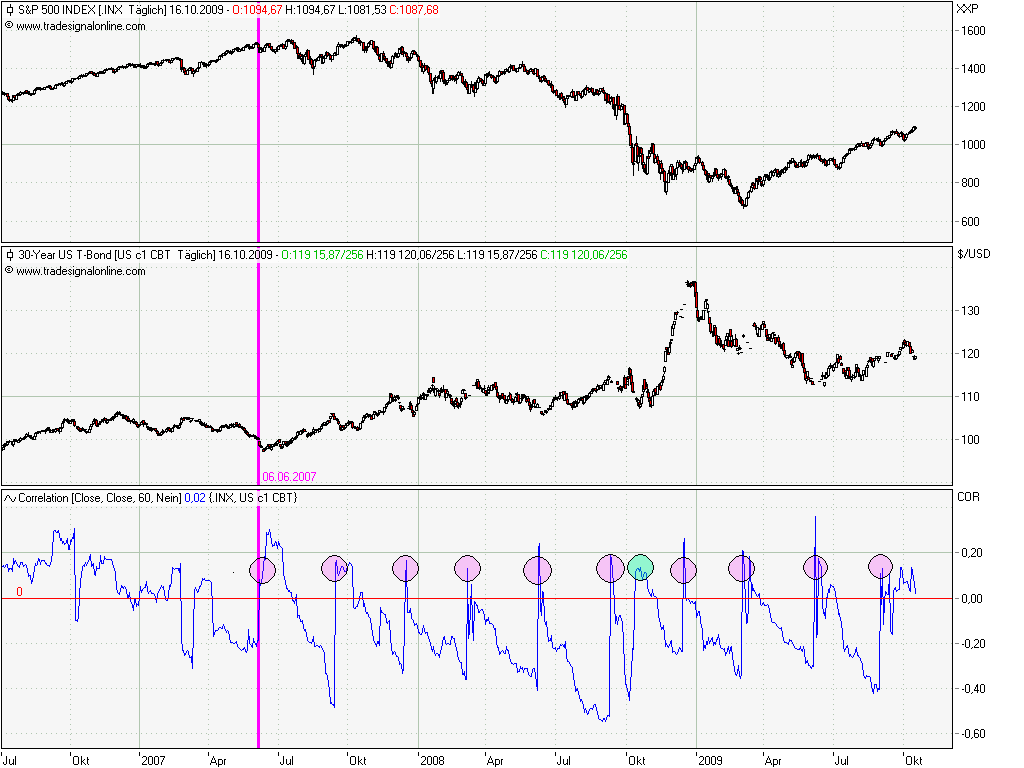Click the 2007 year label on time axis
1024x768 pixels.
click(x=153, y=760)
